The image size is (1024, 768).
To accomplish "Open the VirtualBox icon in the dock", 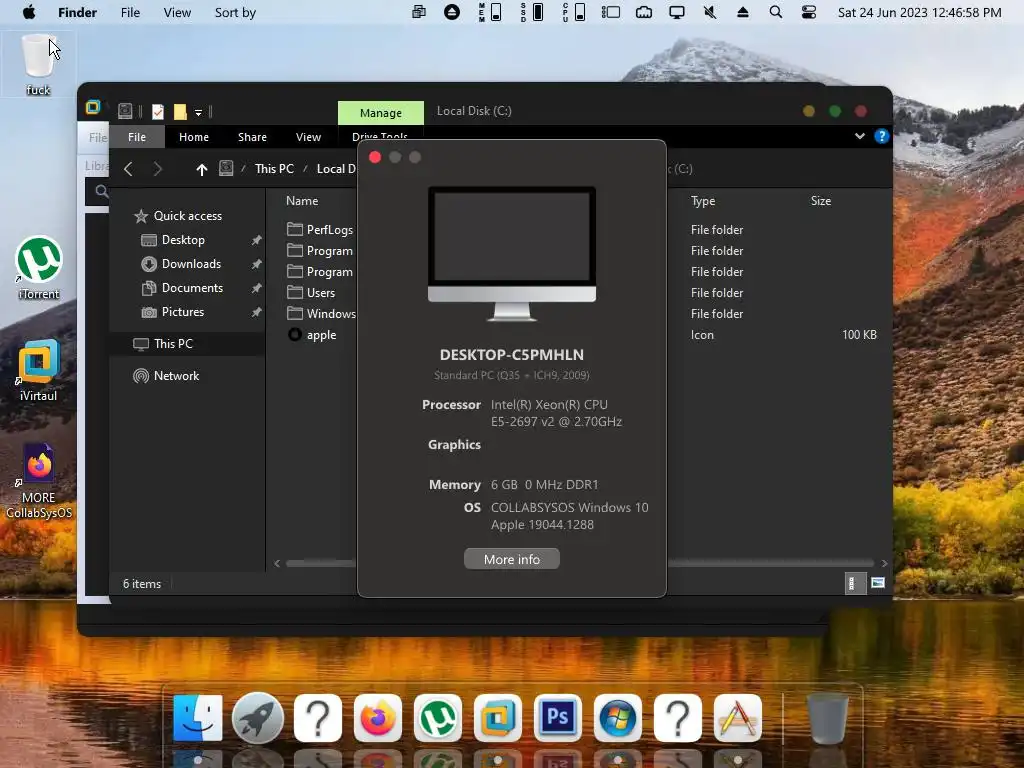I will click(498, 718).
